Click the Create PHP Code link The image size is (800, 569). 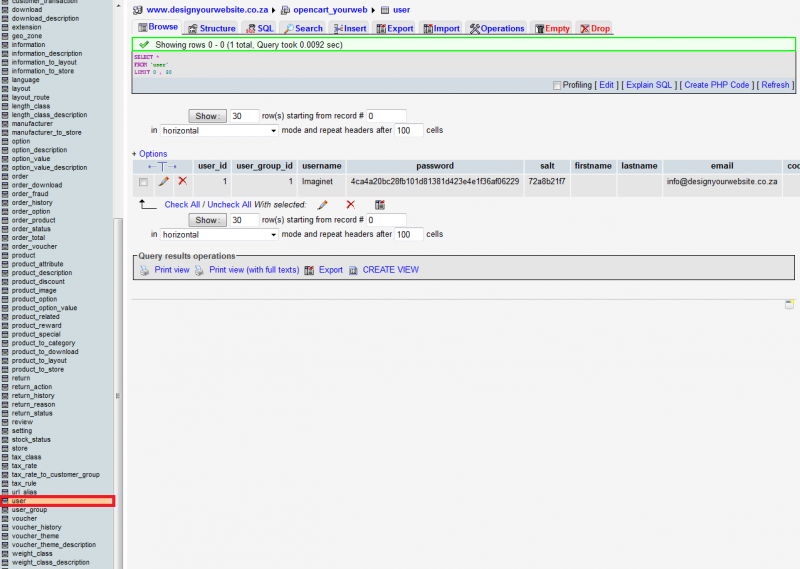point(716,85)
